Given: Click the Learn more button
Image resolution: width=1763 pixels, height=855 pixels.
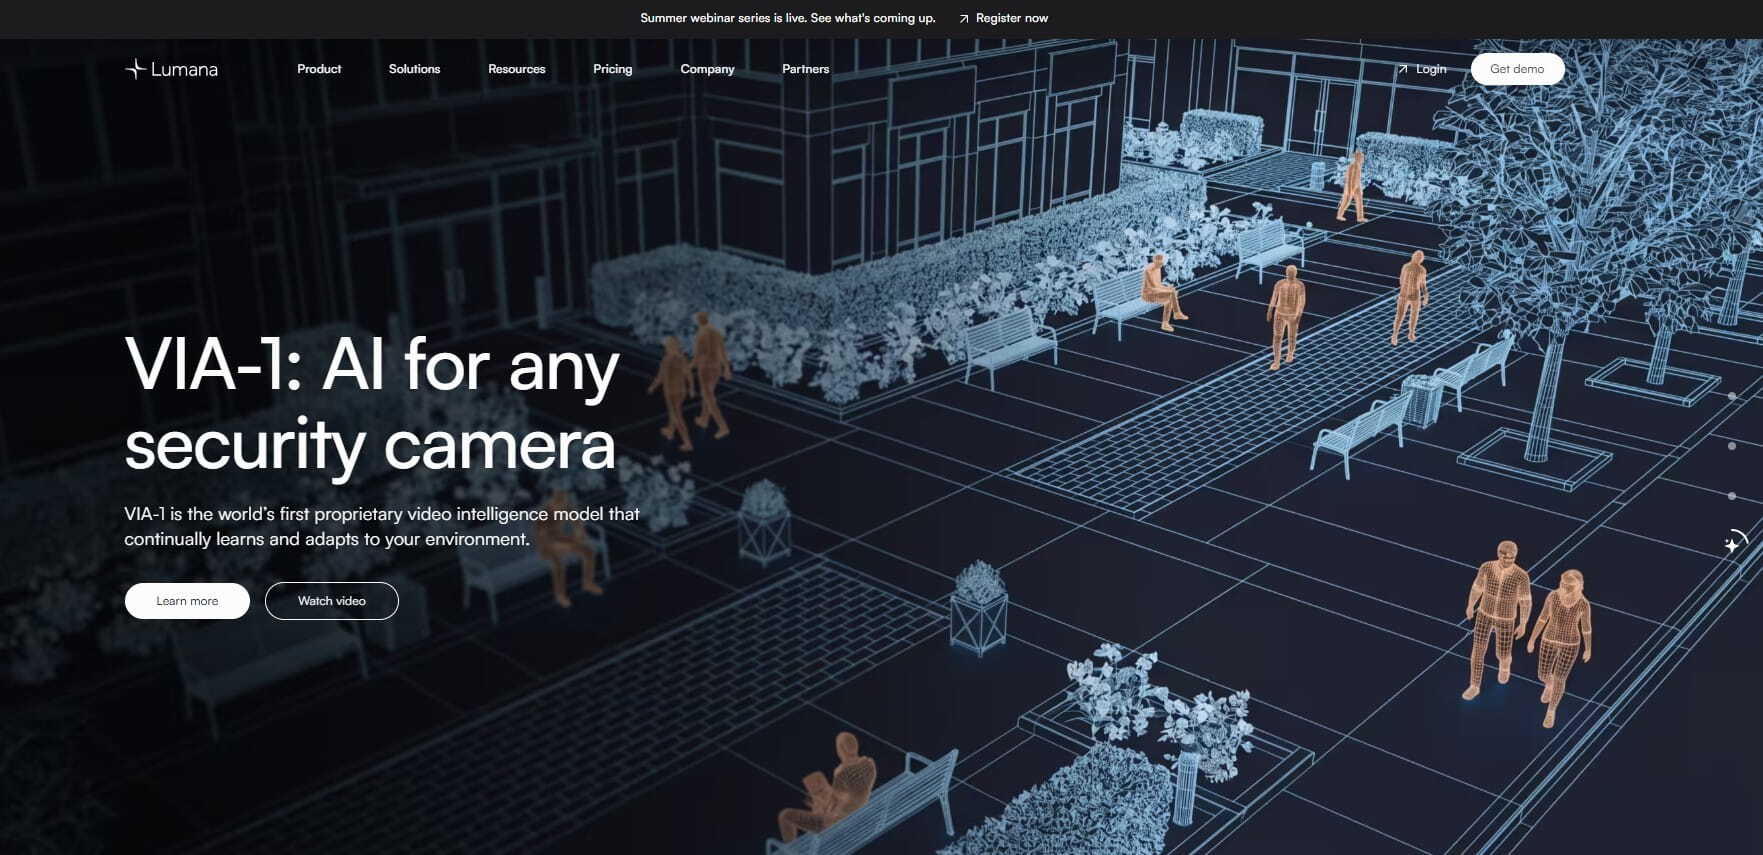Looking at the screenshot, I should pyautogui.click(x=187, y=601).
